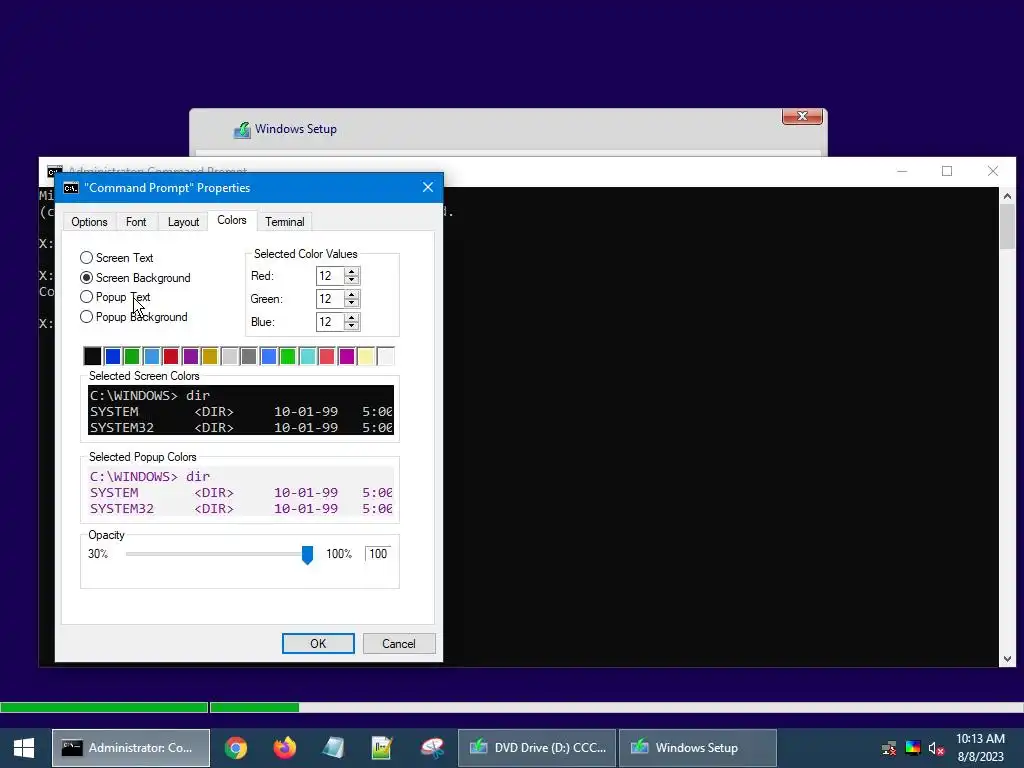Viewport: 1024px width, 768px height.
Task: Close the Command Prompt Properties dialog
Action: pos(428,187)
